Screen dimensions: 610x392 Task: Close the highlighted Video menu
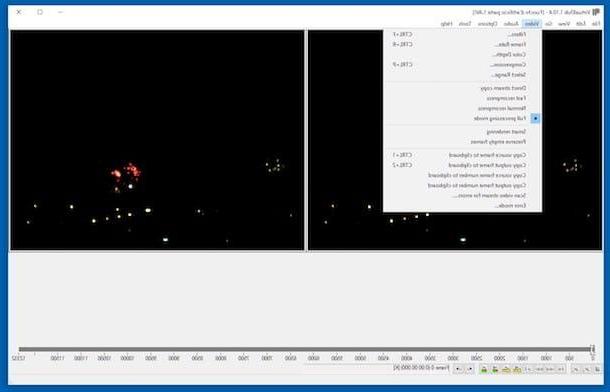[x=532, y=24]
